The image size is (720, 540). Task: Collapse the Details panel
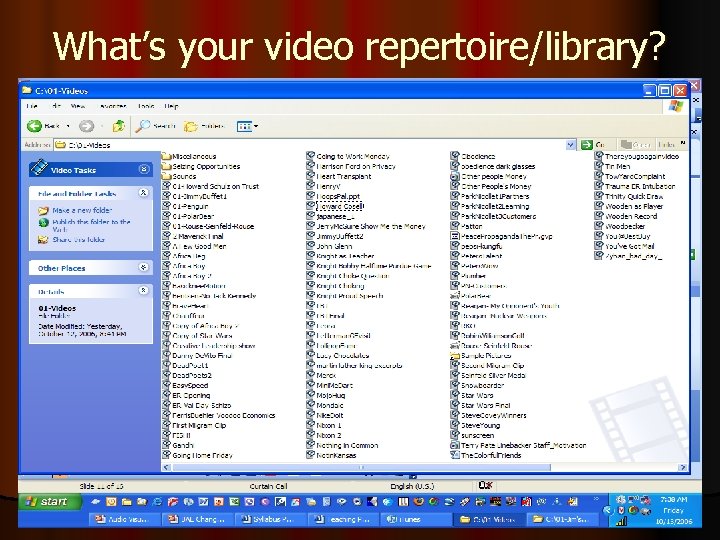[x=144, y=291]
